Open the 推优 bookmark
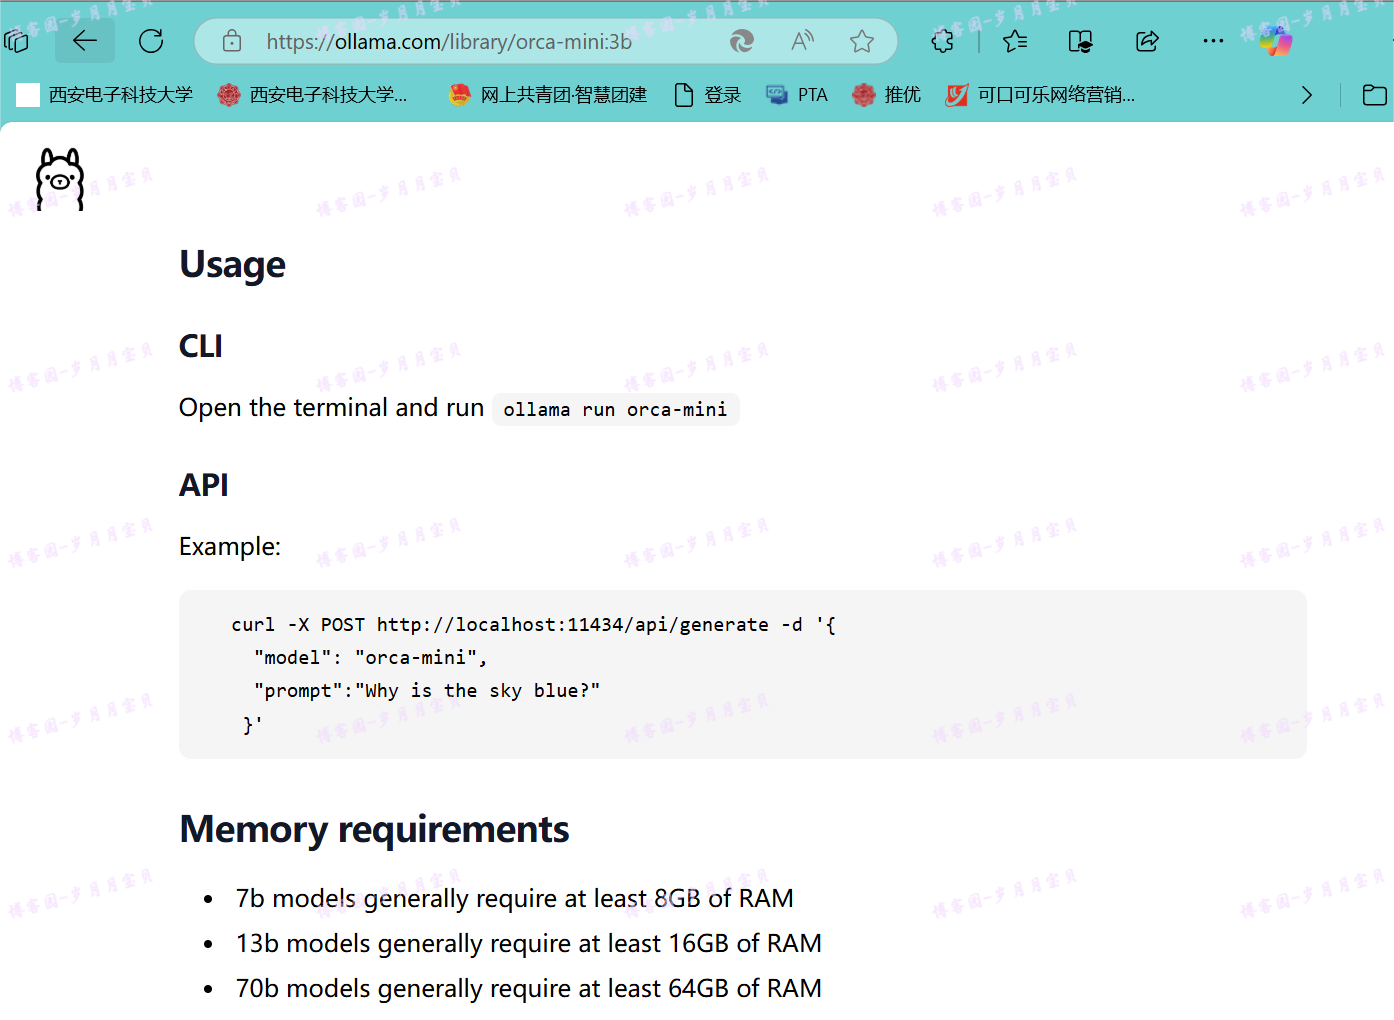This screenshot has width=1394, height=1020. [x=887, y=95]
